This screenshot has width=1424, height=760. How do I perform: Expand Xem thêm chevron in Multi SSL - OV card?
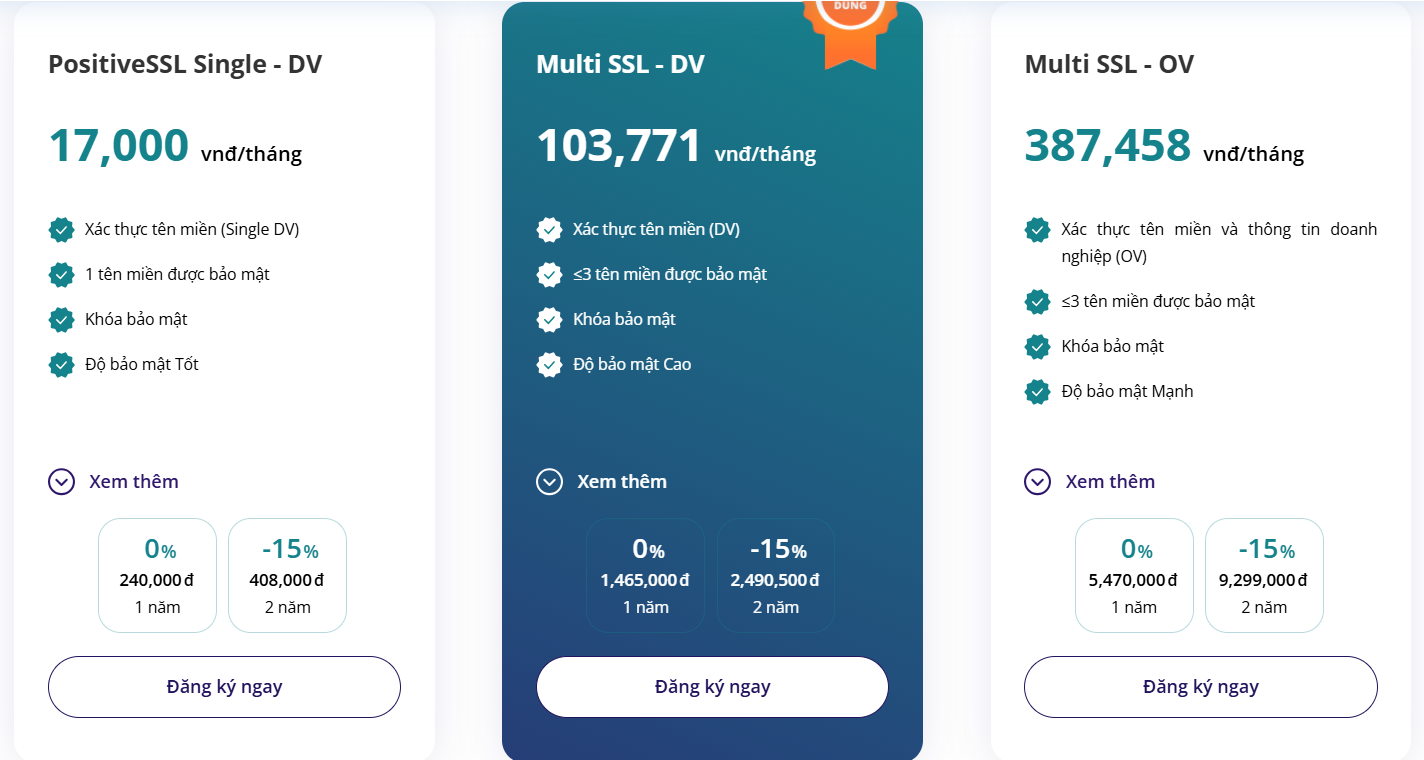click(1038, 482)
